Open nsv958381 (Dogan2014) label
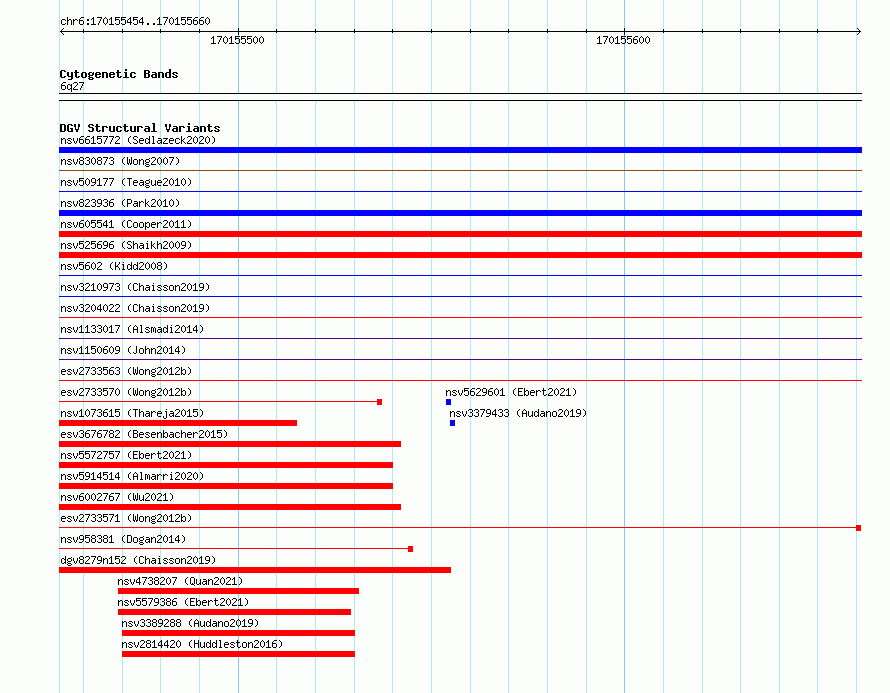 [x=123, y=539]
